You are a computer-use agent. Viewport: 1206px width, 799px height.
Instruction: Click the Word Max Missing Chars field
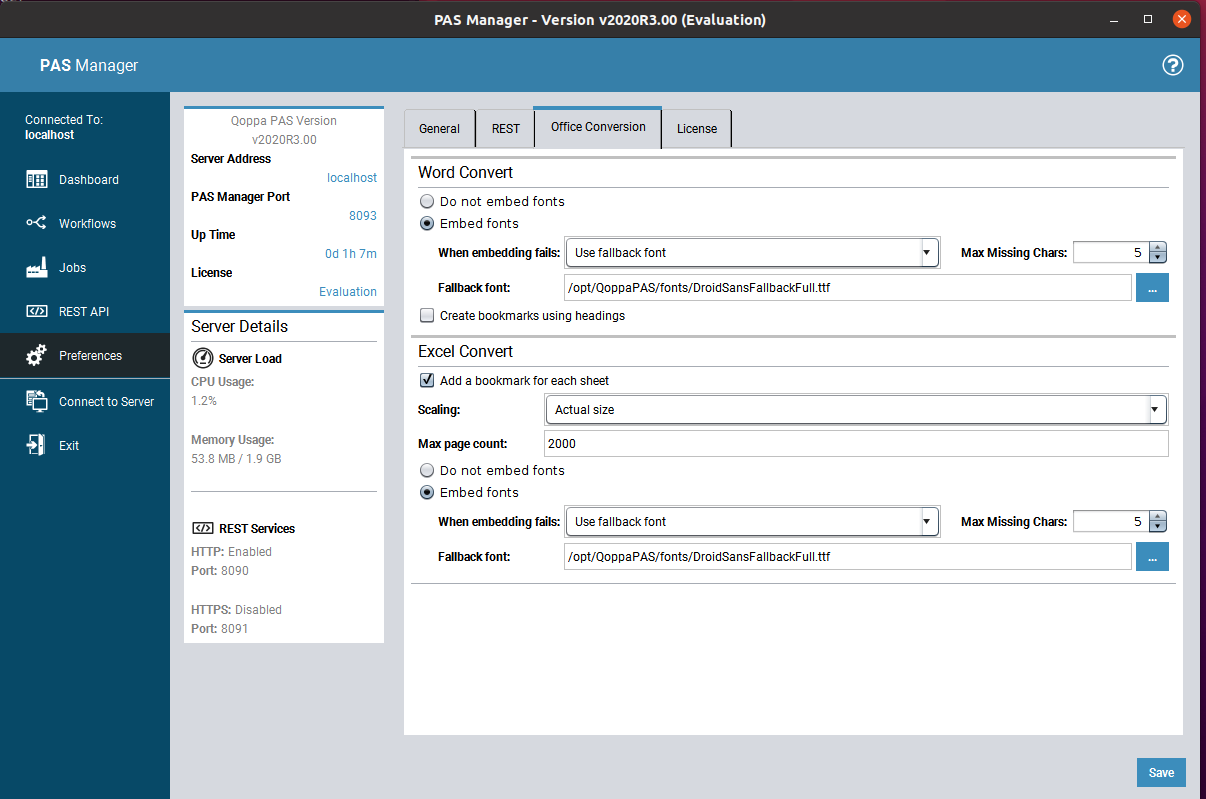tap(1111, 253)
